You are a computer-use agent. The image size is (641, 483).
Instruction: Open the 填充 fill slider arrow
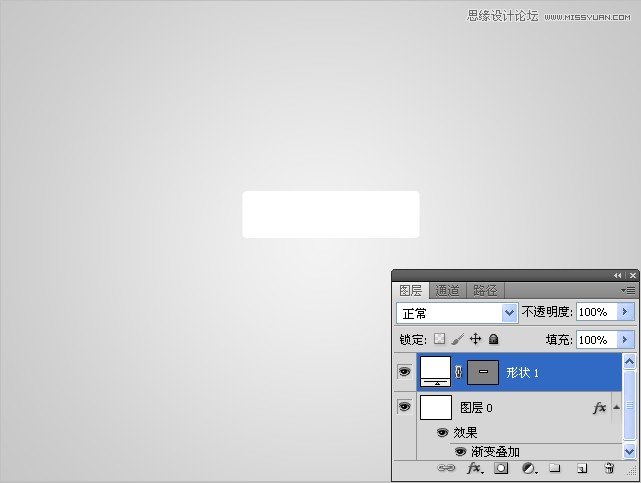pyautogui.click(x=625, y=340)
